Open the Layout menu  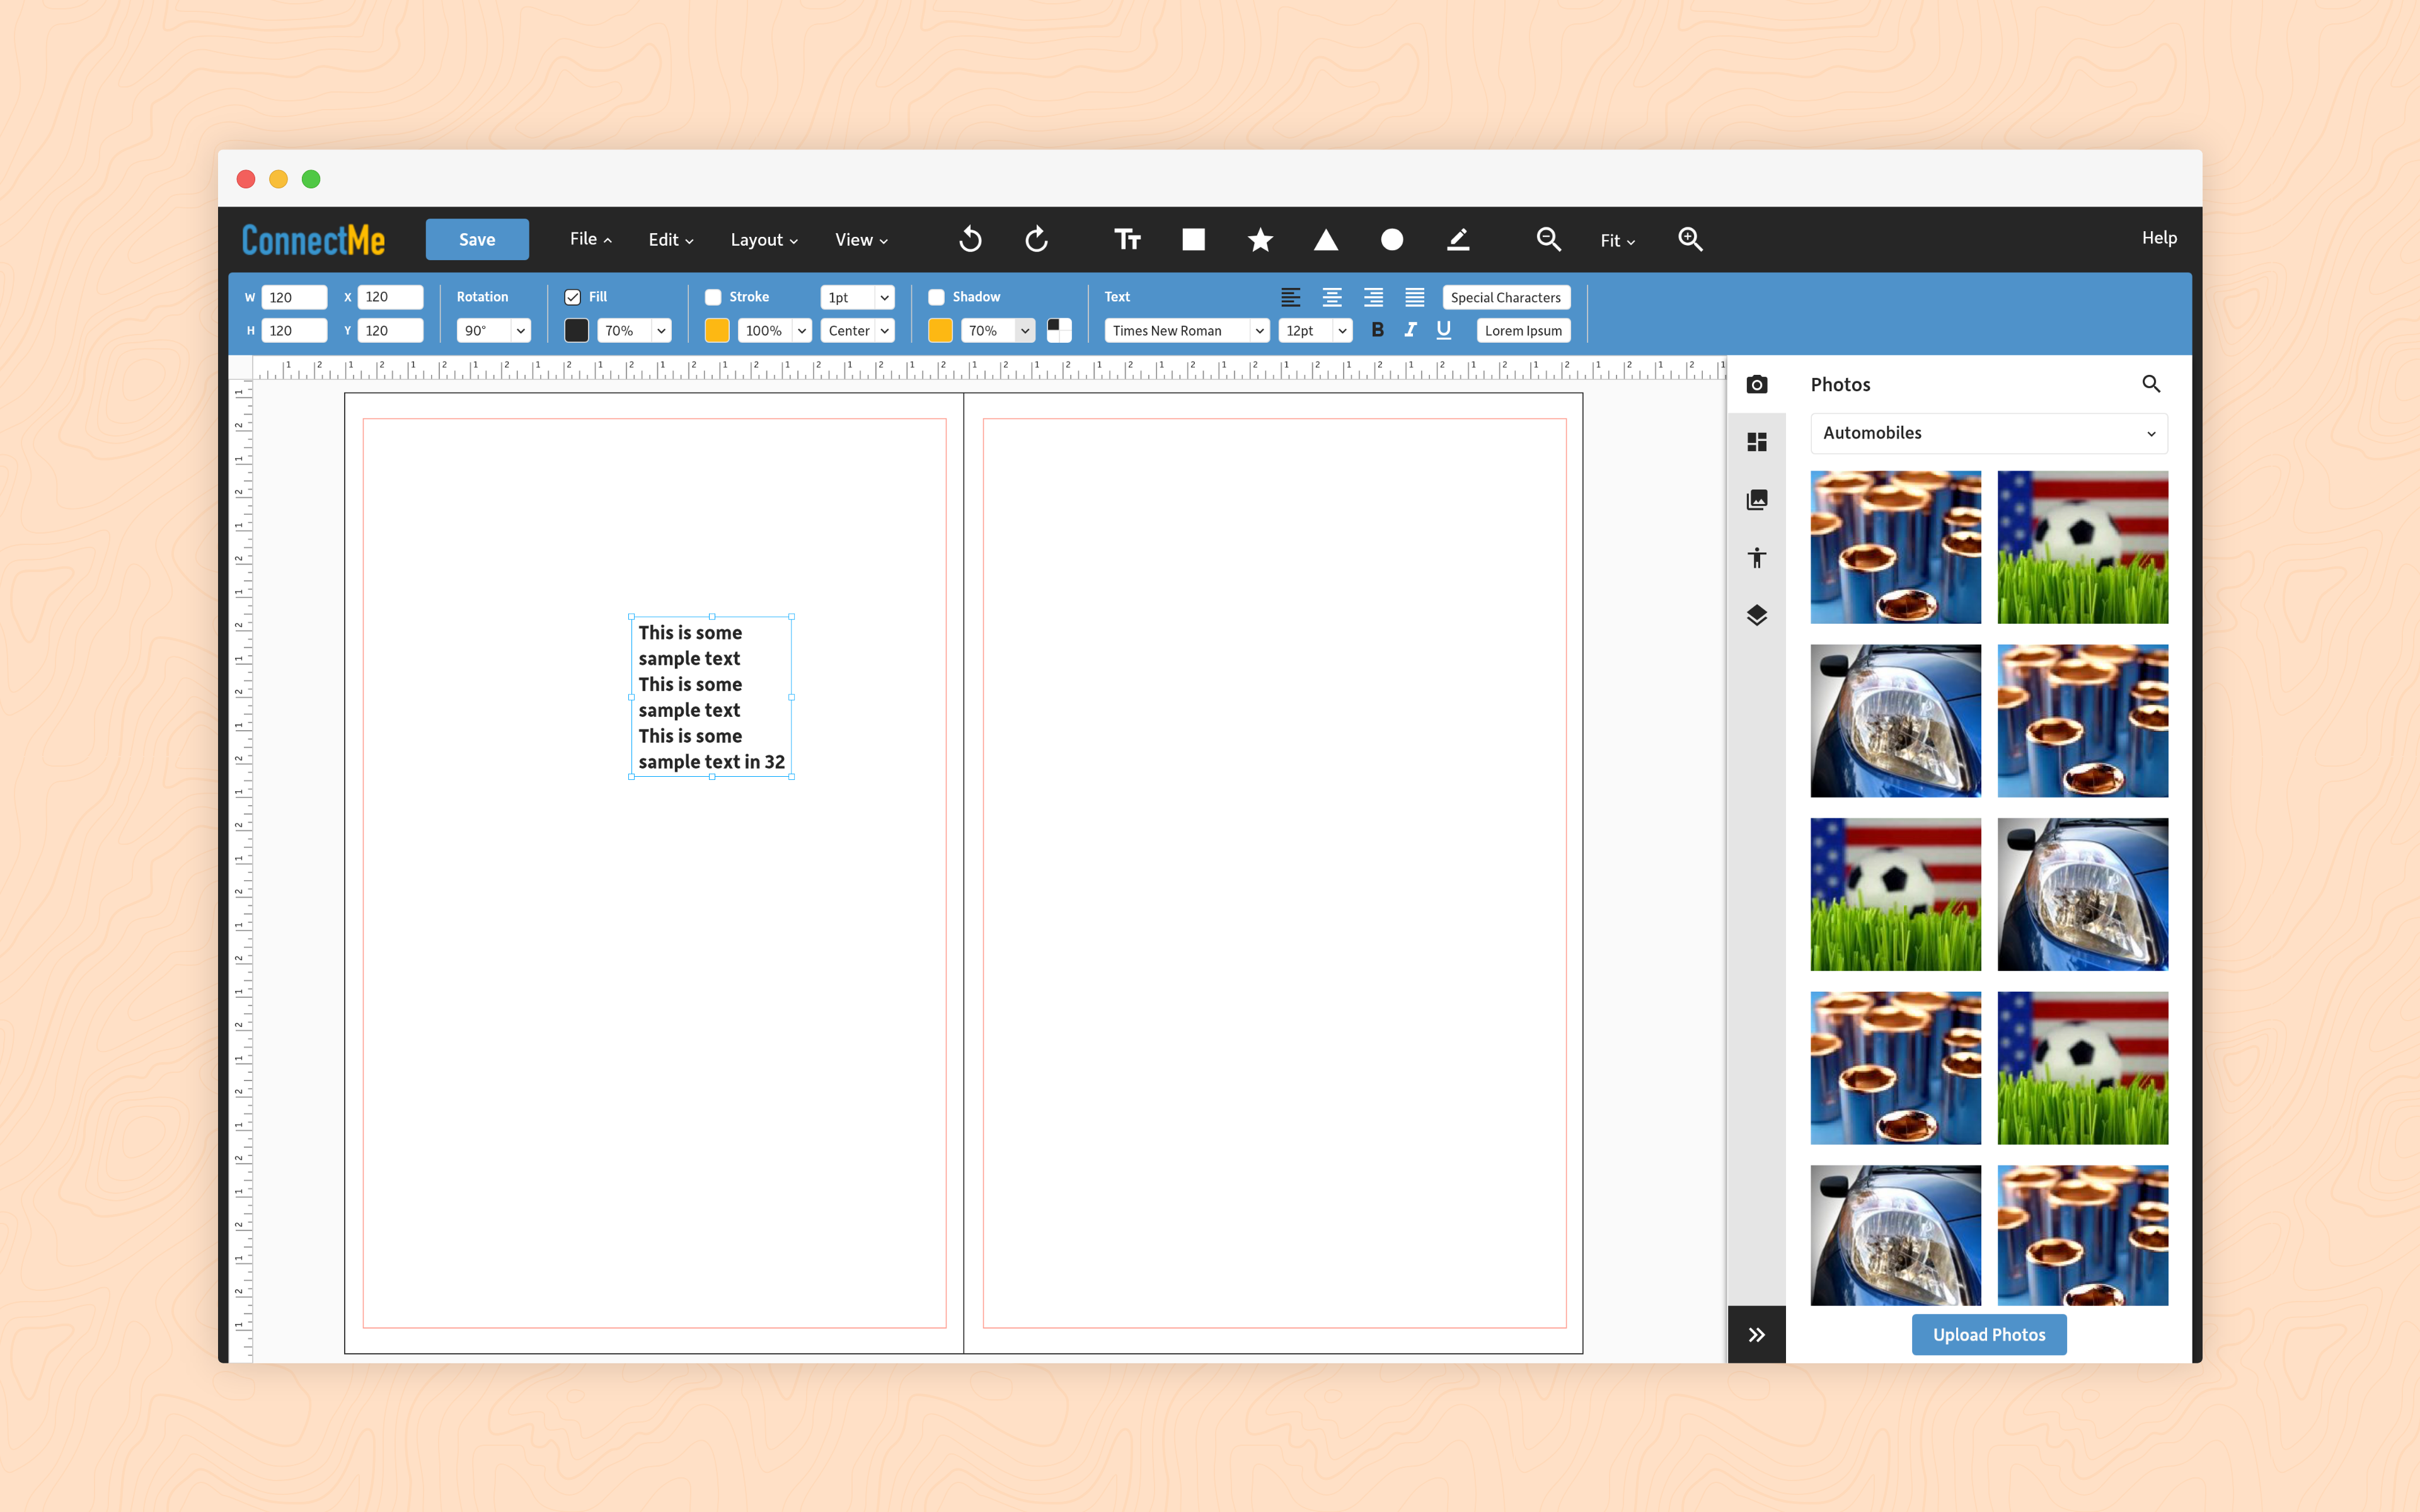coord(764,240)
